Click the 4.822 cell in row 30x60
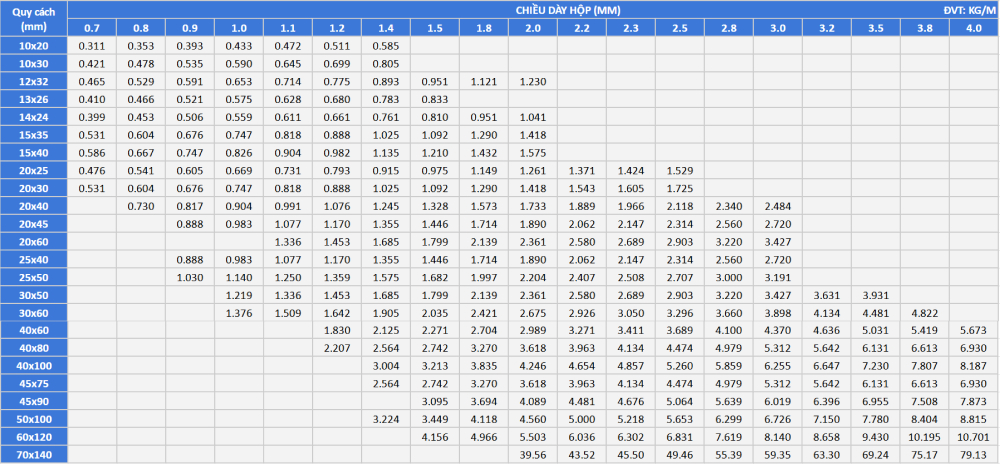This screenshot has height=464, width=1000. click(924, 313)
